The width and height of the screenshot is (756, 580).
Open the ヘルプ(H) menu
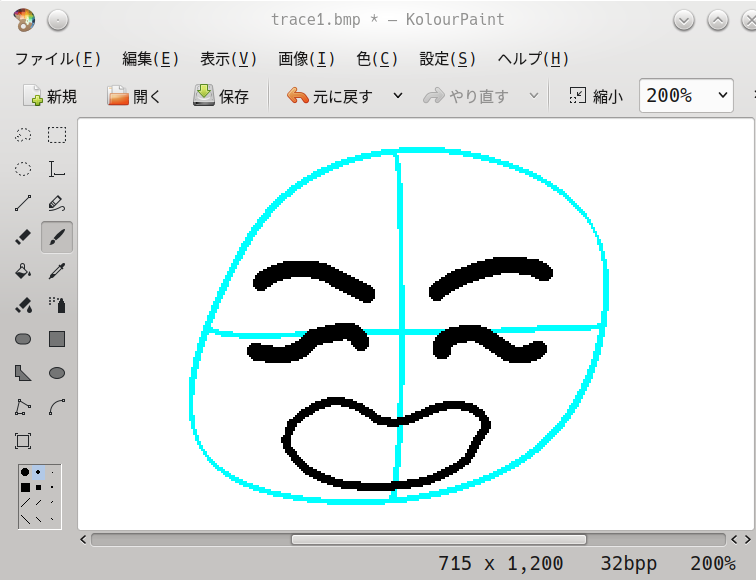[x=533, y=59]
